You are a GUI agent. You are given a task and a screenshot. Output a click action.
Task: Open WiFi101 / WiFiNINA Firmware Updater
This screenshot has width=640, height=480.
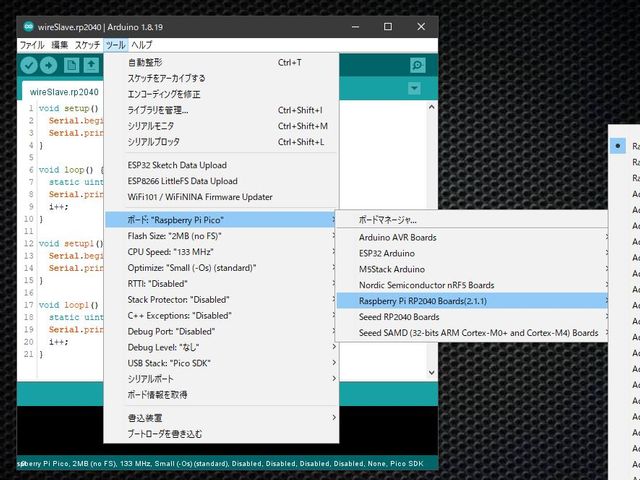pos(221,197)
